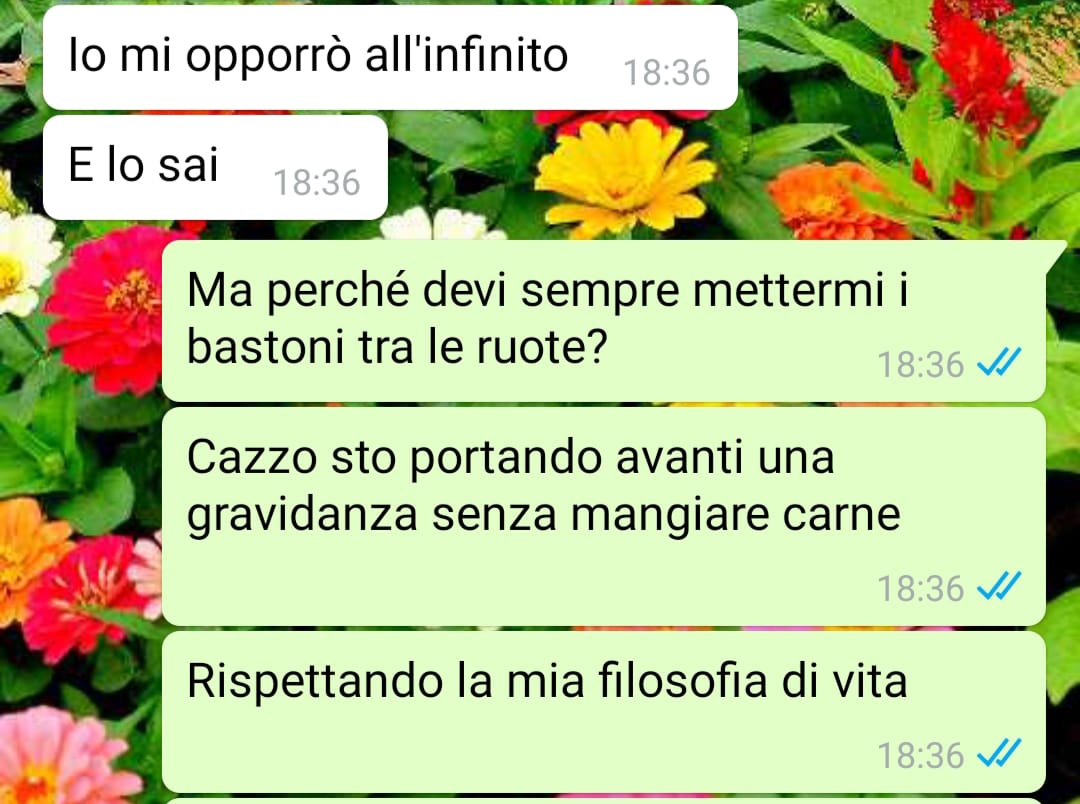Tap the read receipt ticks on the "gravidanza" message
The height and width of the screenshot is (804, 1080).
(x=999, y=586)
